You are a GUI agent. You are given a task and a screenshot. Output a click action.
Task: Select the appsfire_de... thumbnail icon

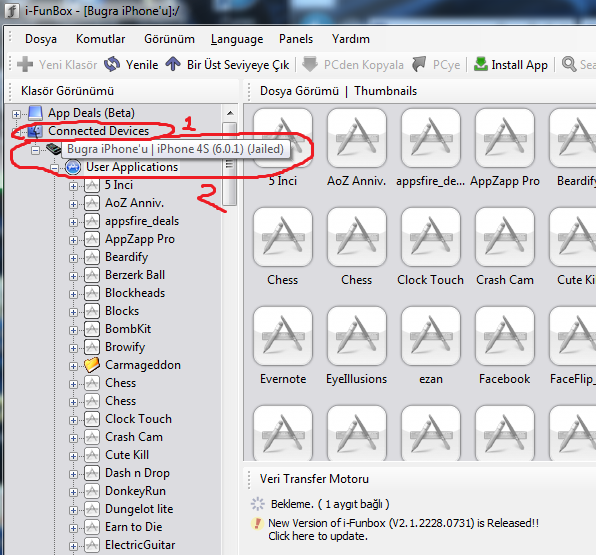click(x=431, y=138)
